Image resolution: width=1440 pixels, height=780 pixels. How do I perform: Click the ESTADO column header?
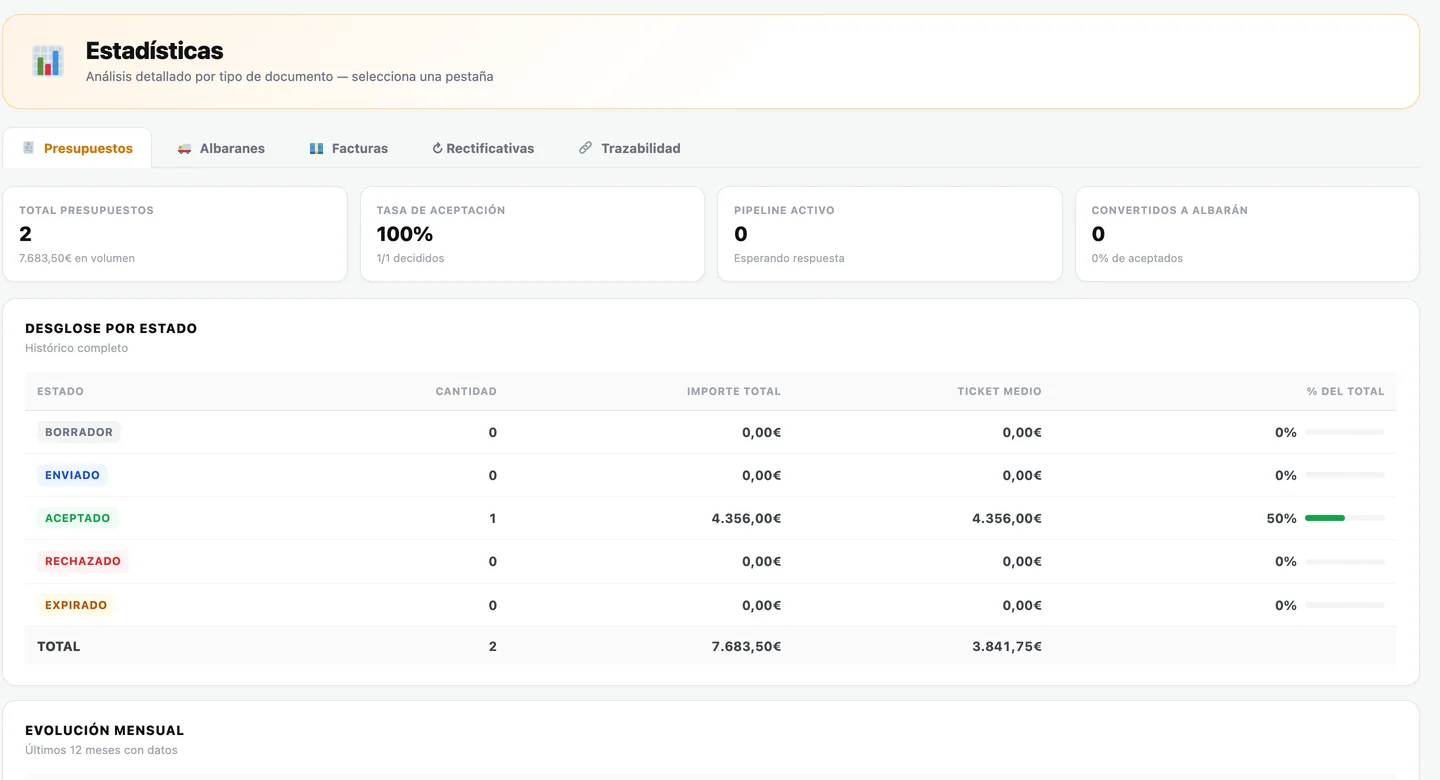tap(60, 391)
